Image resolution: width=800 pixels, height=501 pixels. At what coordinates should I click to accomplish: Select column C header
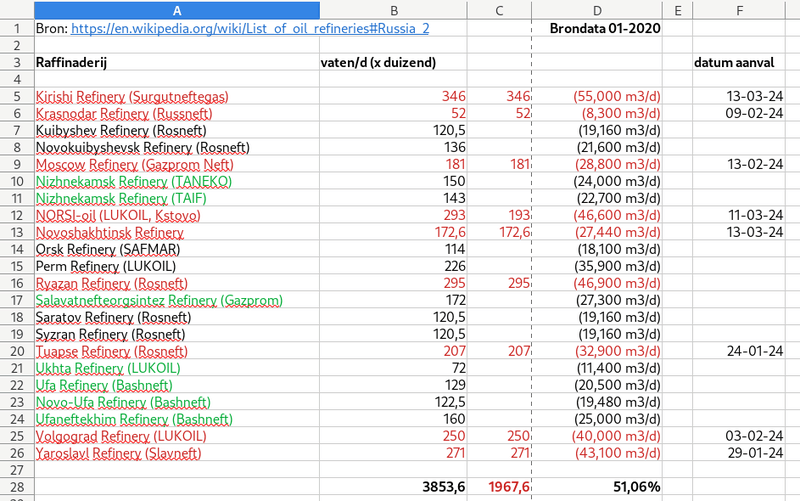click(x=499, y=11)
